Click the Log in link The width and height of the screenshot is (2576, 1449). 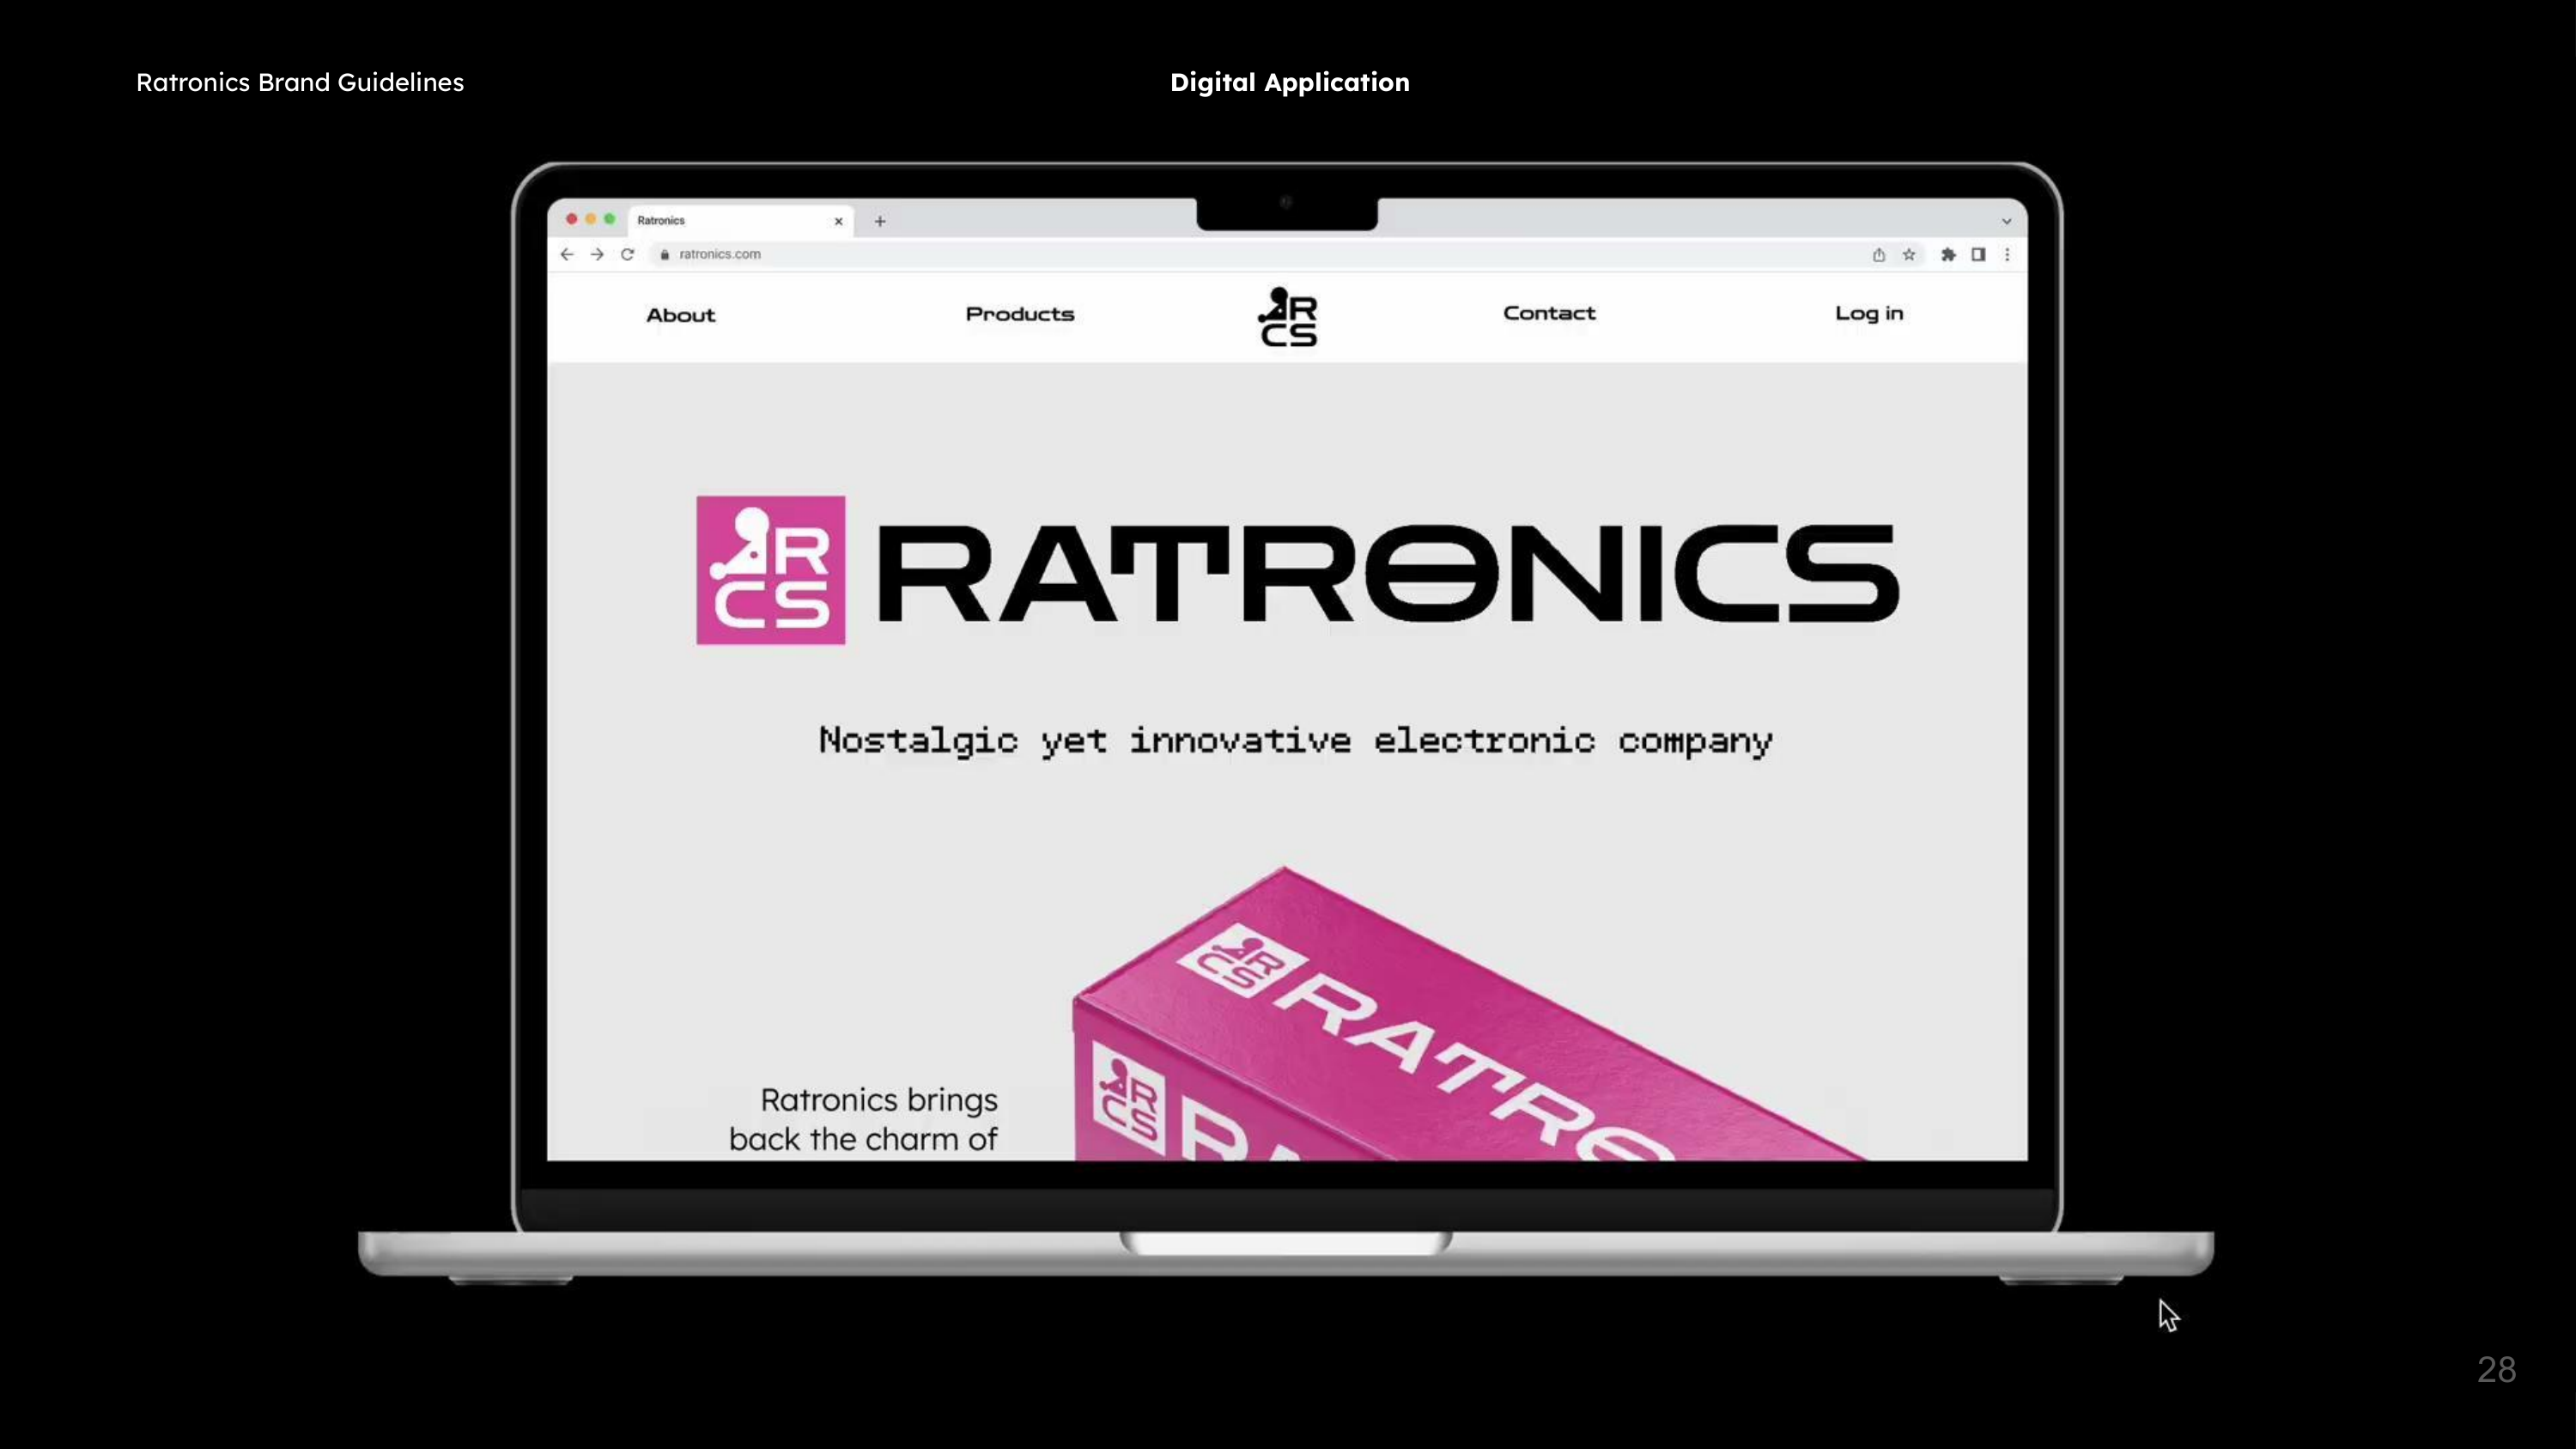(1869, 313)
